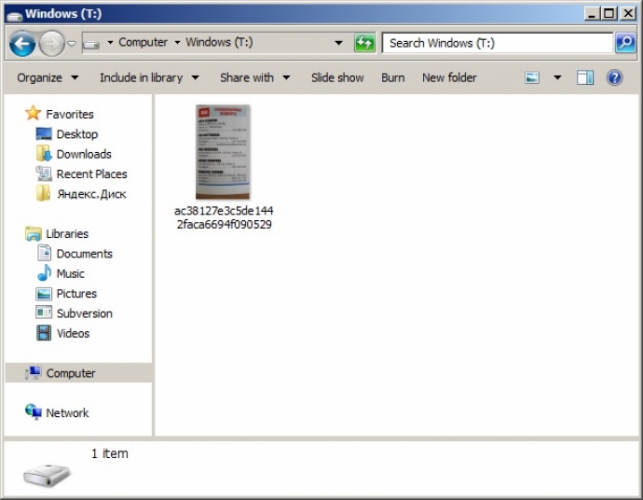Screen dimensions: 643x500
Task: Focus the Search Windows (T:) field
Action: (497, 43)
